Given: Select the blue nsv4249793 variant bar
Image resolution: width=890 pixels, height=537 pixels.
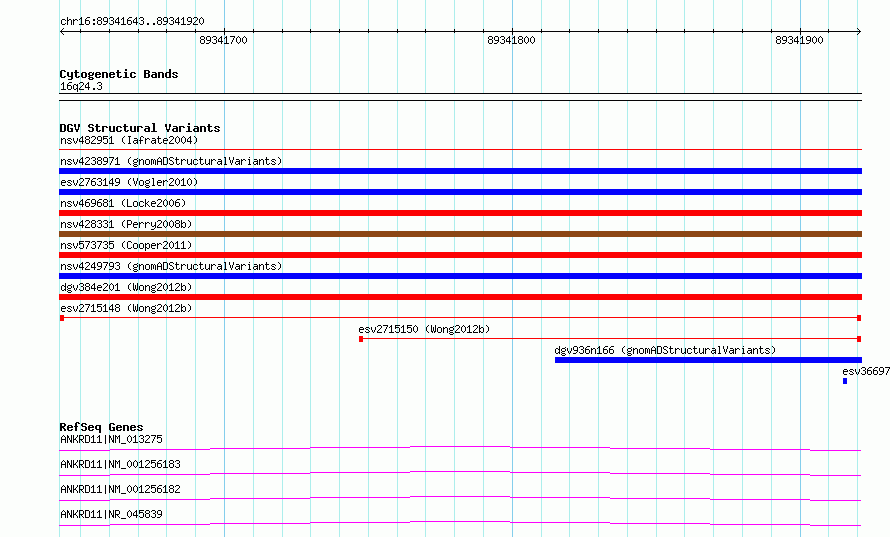Looking at the screenshot, I should 460,276.
